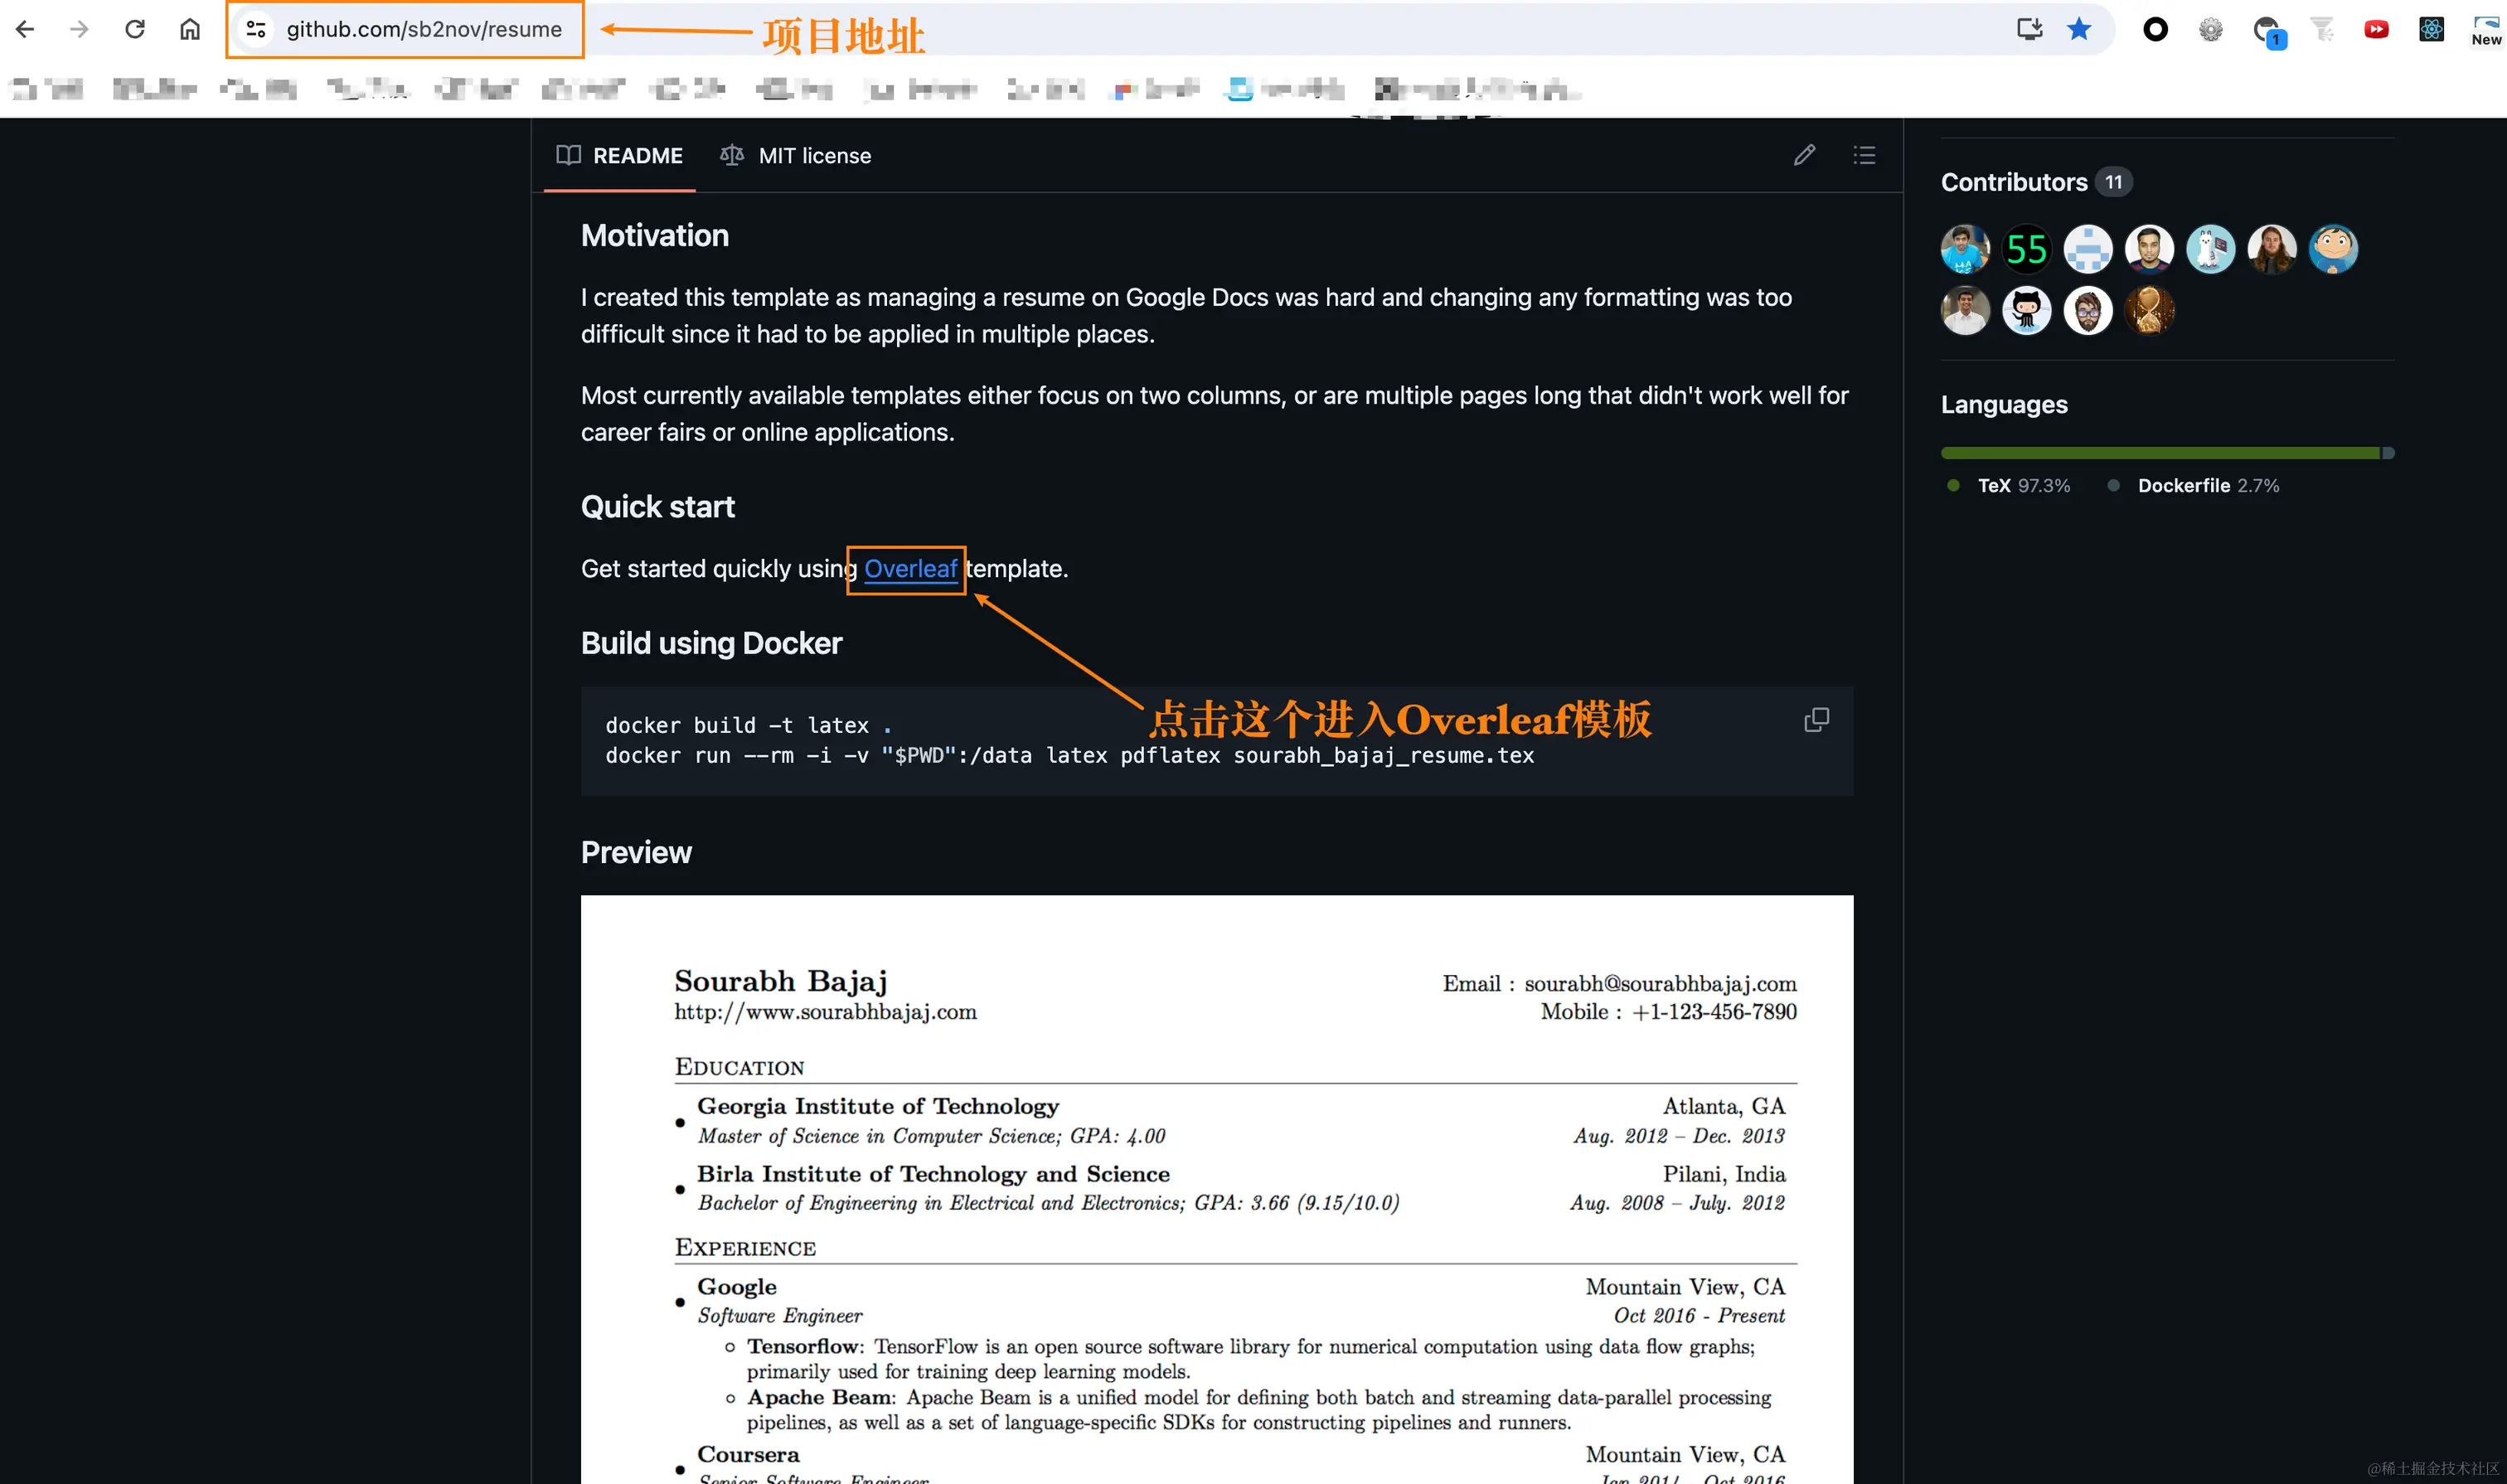Click the install app icon in address bar
This screenshot has width=2507, height=1484.
click(2029, 29)
